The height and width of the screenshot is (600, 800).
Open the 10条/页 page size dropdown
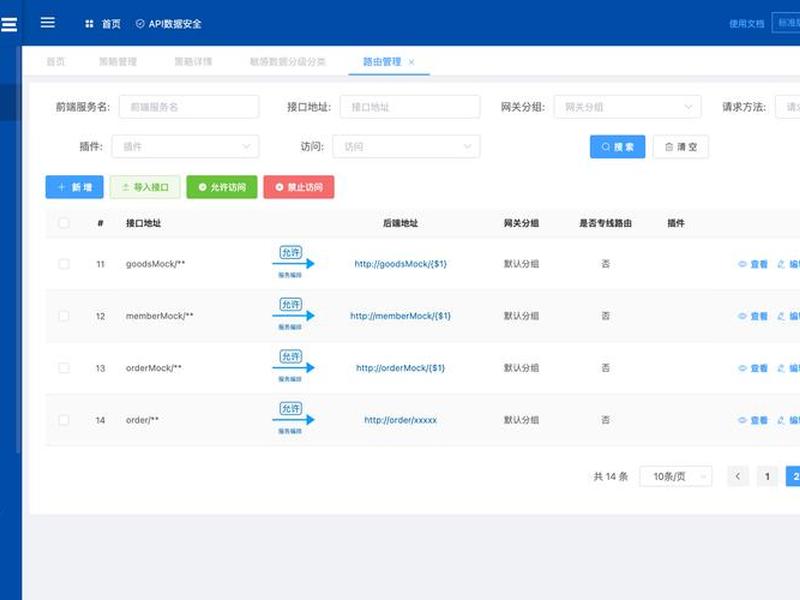coord(675,477)
